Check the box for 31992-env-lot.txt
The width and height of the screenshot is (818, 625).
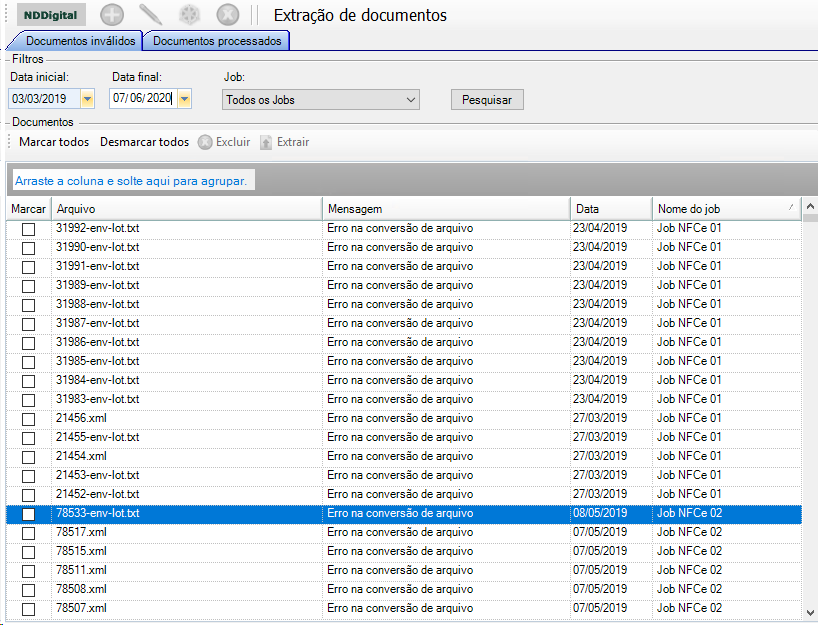click(x=28, y=229)
